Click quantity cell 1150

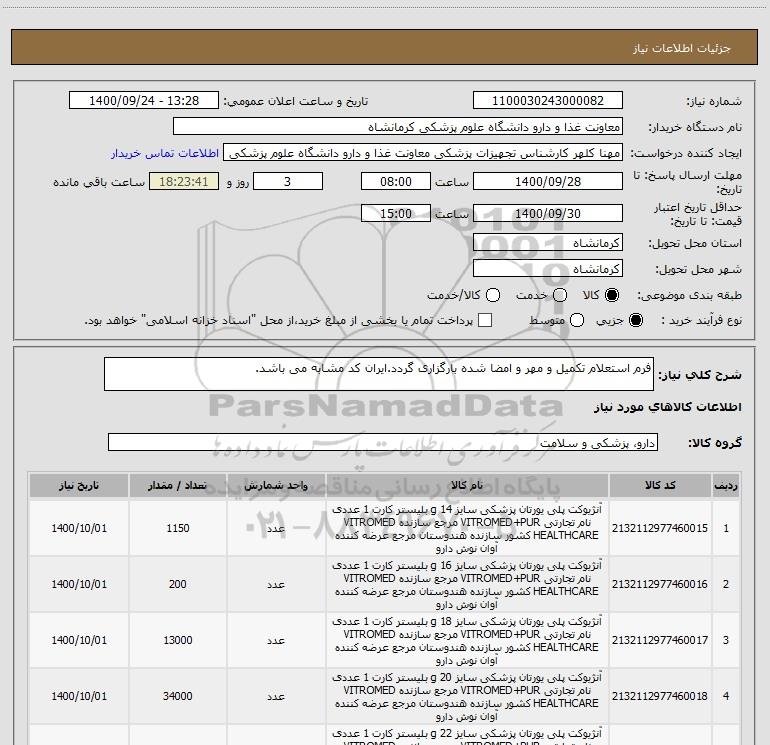click(178, 528)
